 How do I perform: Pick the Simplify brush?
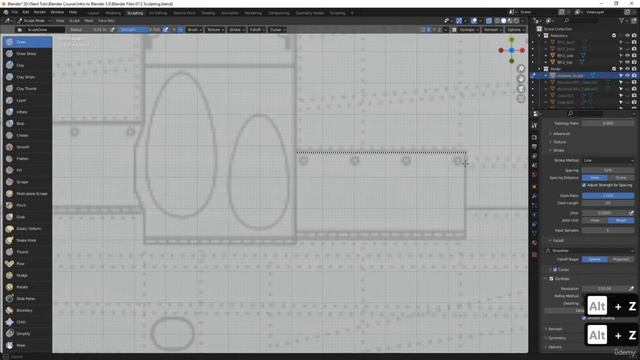pyautogui.click(x=27, y=333)
